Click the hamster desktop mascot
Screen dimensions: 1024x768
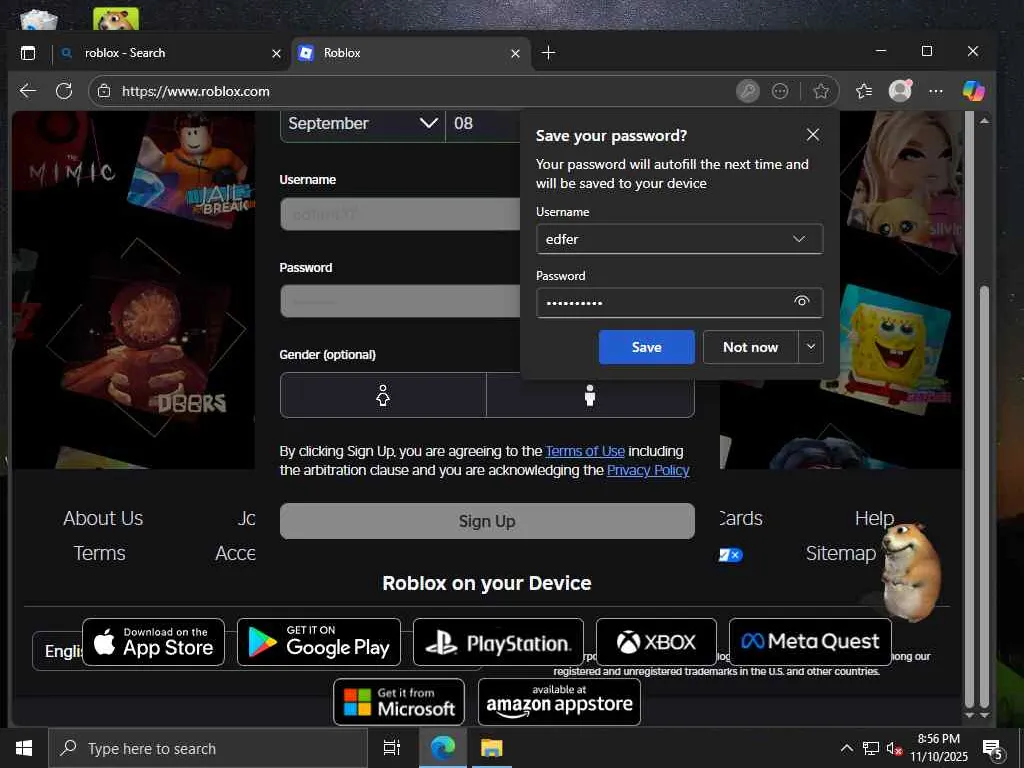pos(910,571)
